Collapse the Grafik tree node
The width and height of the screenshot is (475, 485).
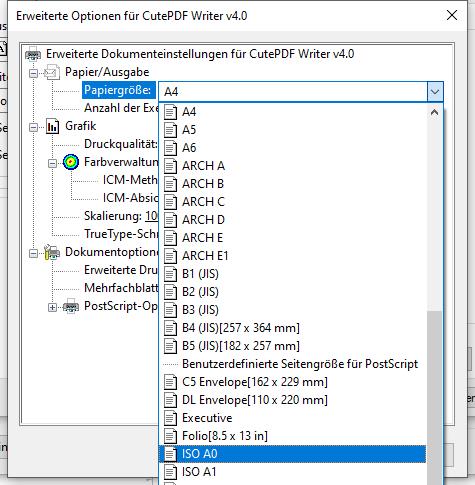(33, 127)
